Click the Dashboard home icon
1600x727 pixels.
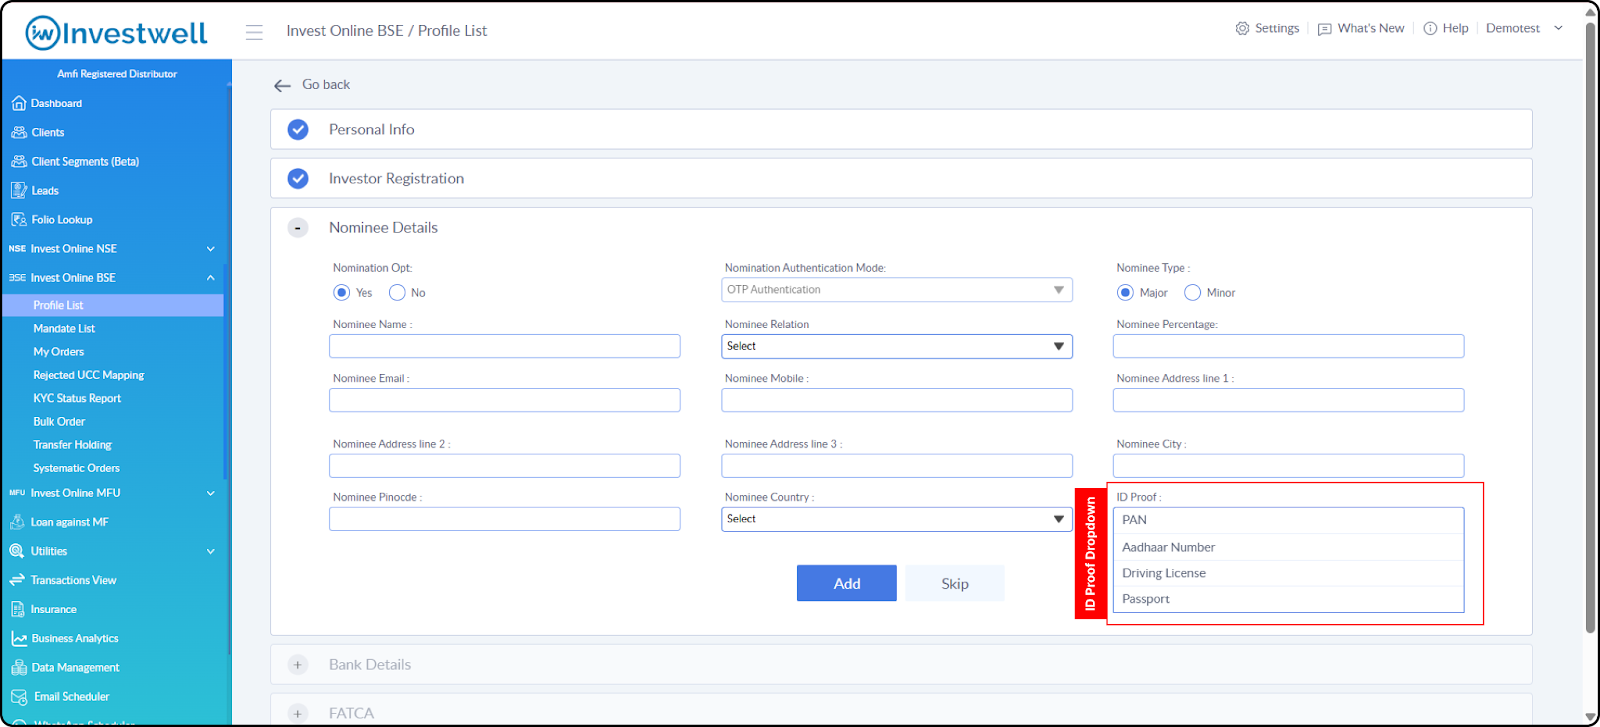[x=18, y=103]
